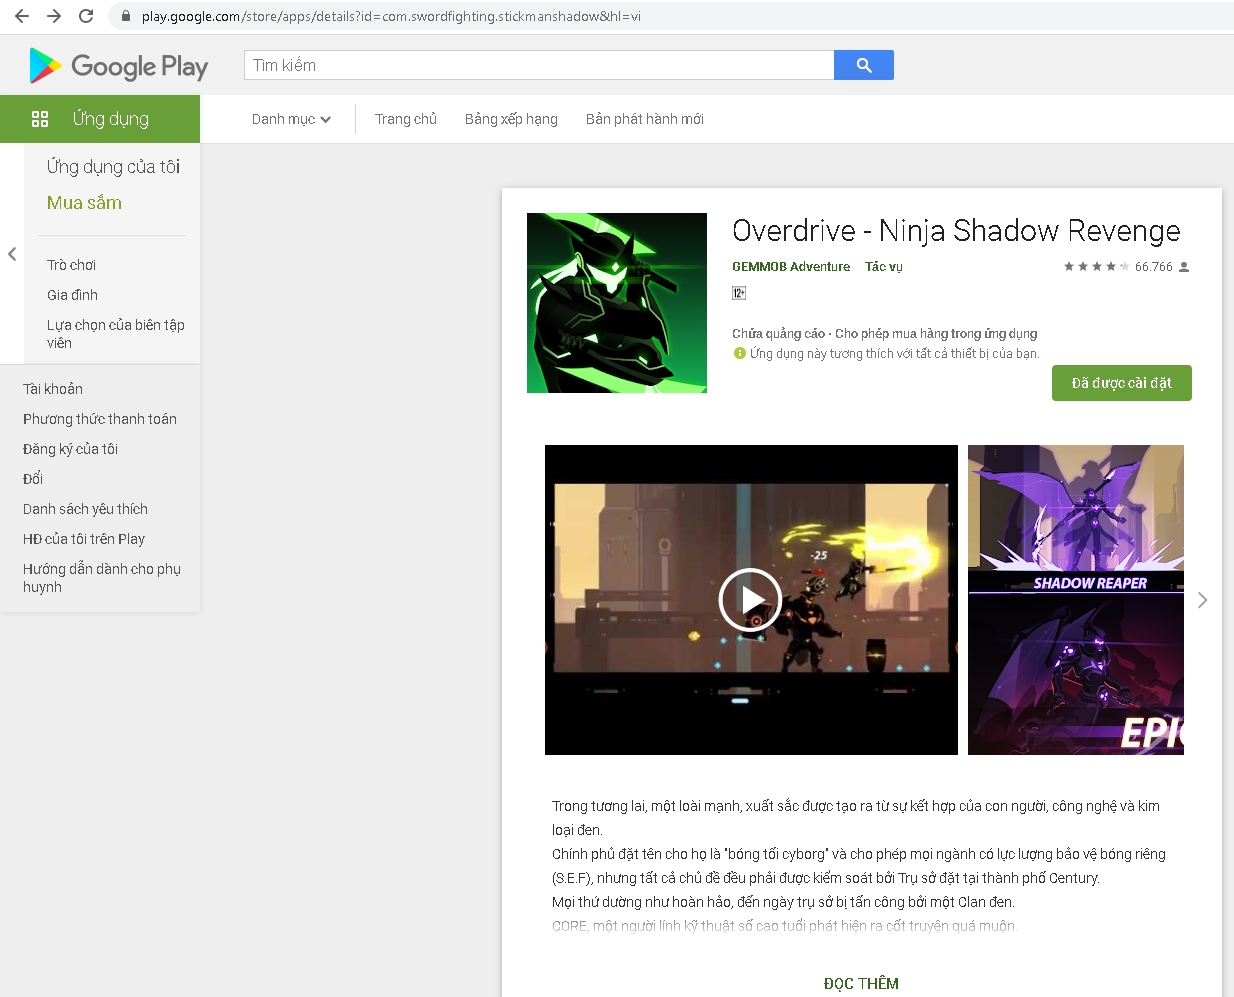Open Tài khoản settings
This screenshot has width=1234, height=997.
click(x=53, y=389)
